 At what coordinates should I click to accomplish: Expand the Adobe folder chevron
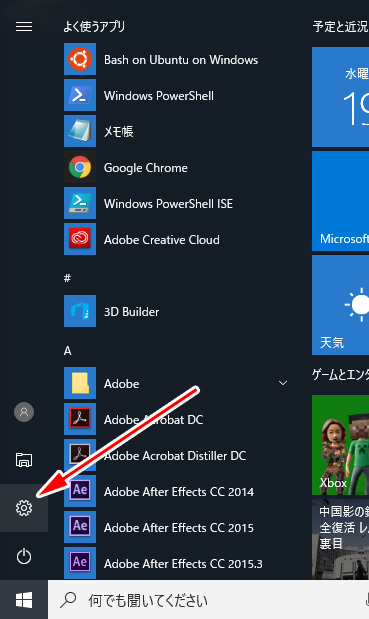point(283,383)
